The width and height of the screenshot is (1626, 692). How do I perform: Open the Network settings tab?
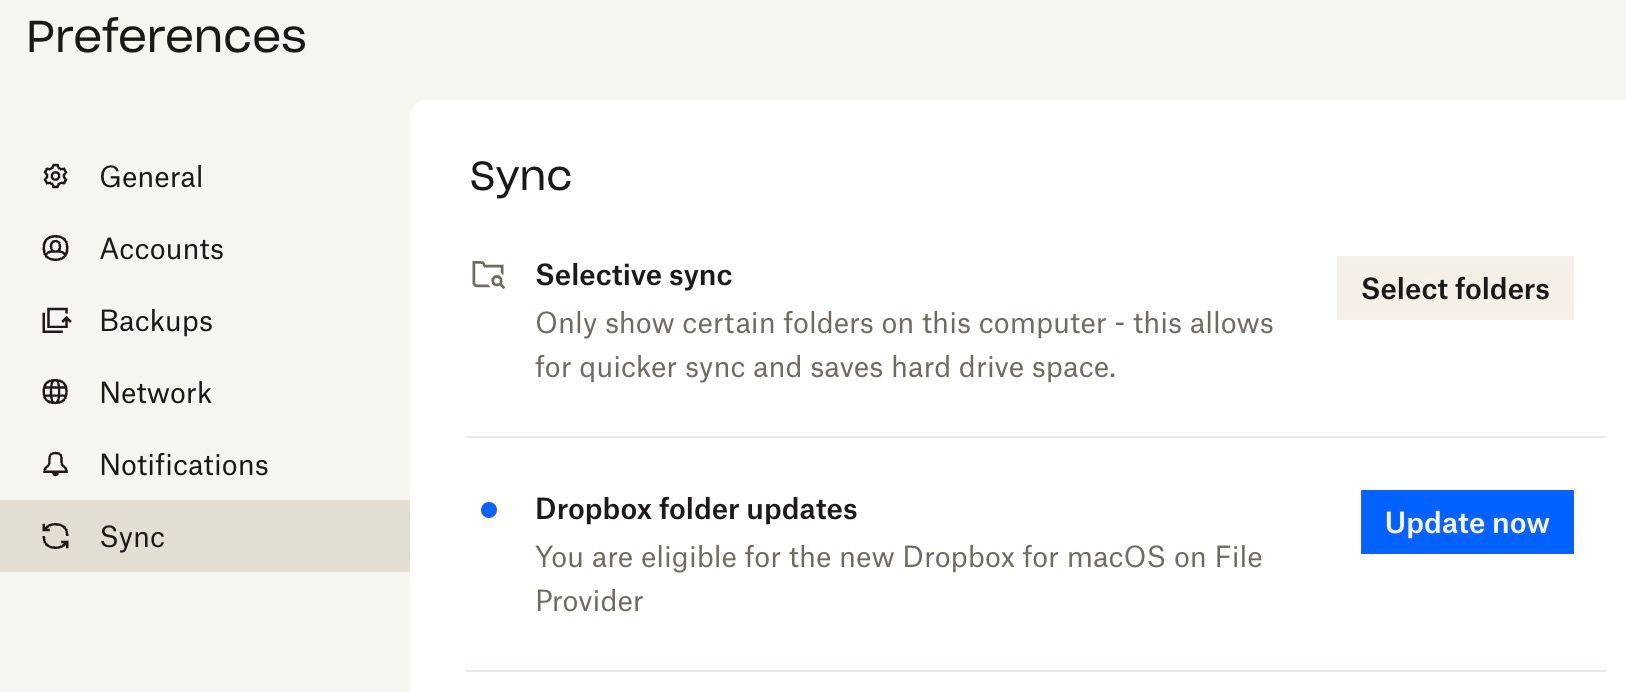click(155, 393)
